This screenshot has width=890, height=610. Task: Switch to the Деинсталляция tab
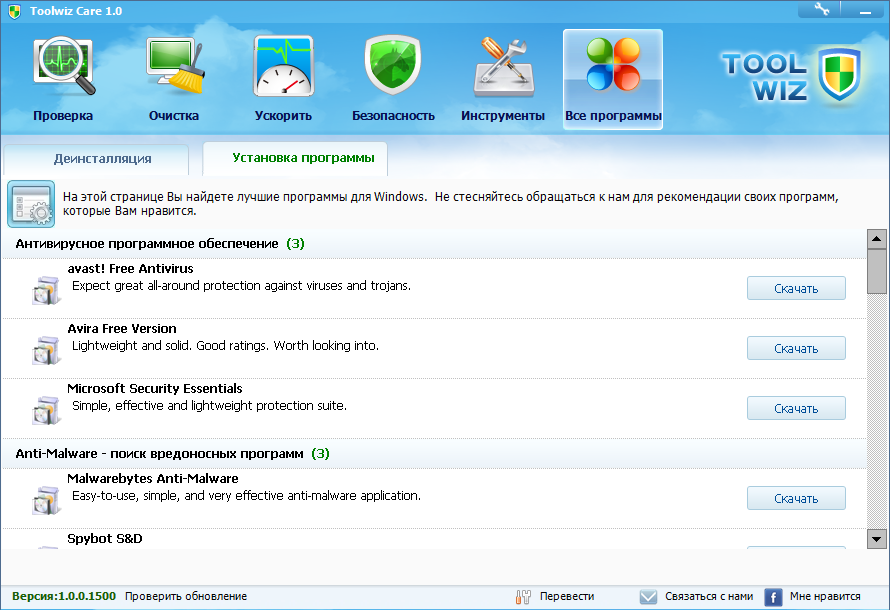click(103, 159)
